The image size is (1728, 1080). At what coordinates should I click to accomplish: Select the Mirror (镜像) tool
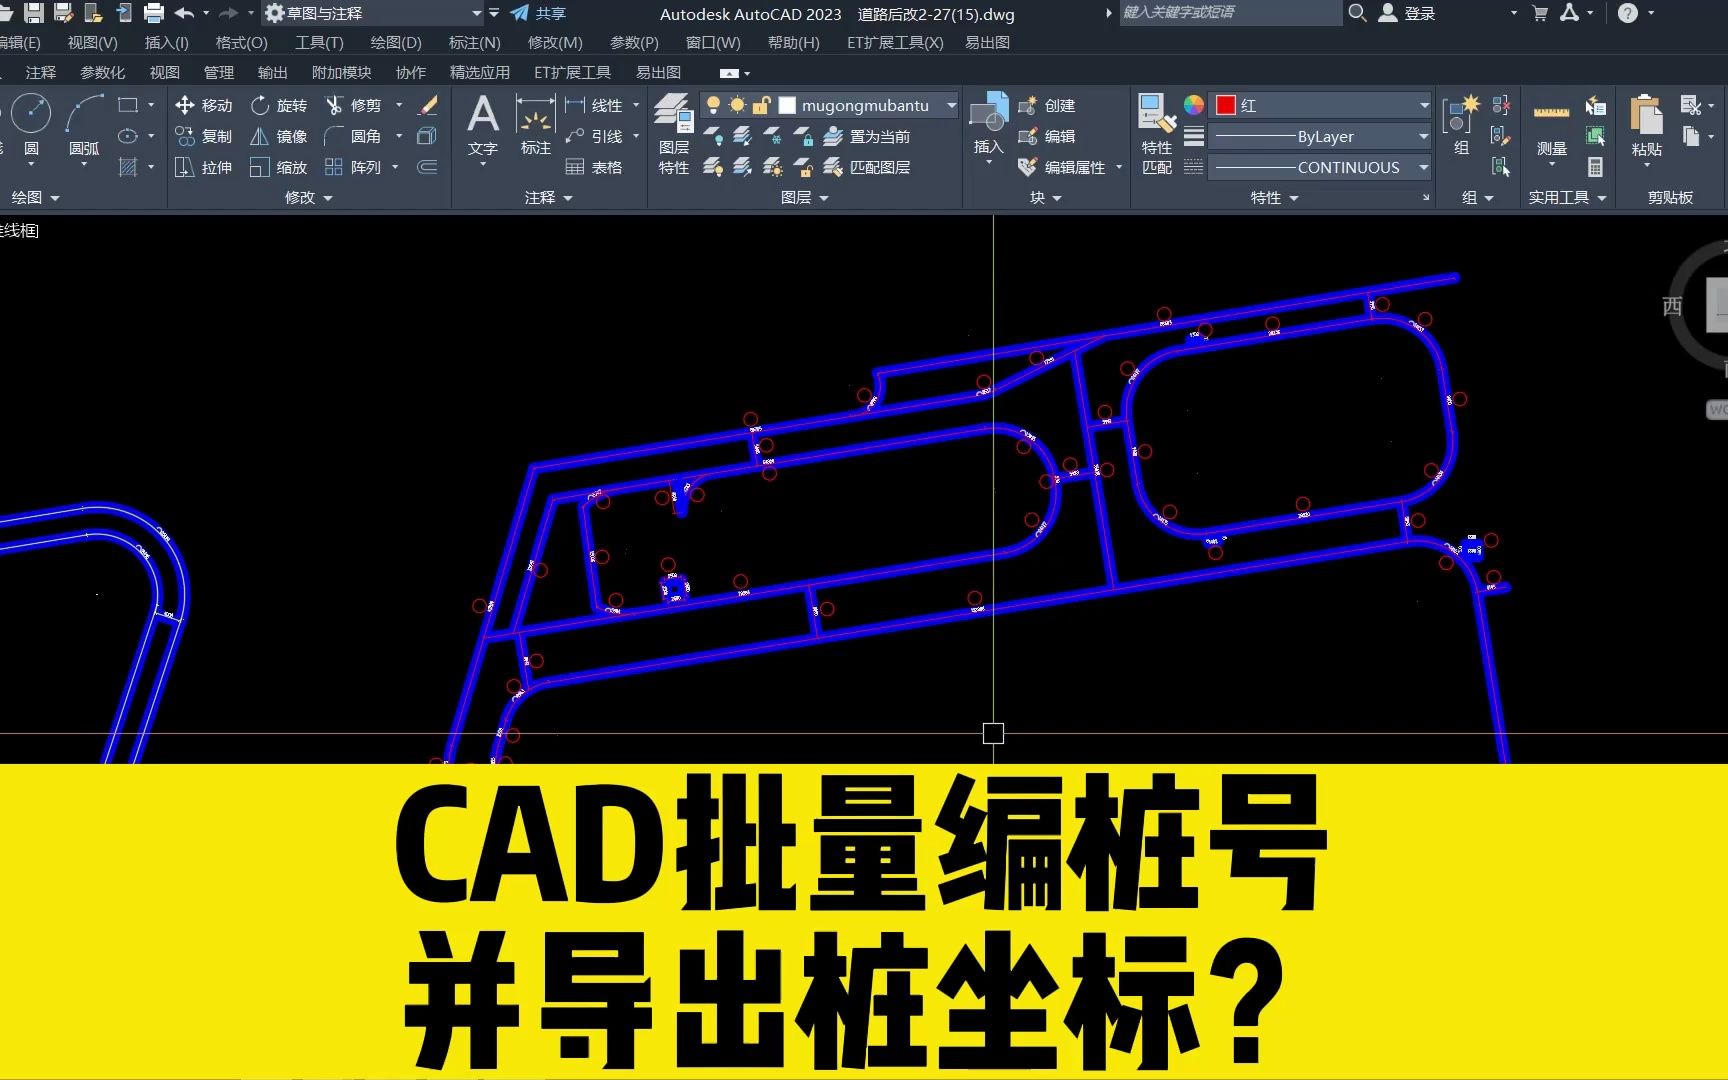(x=278, y=136)
